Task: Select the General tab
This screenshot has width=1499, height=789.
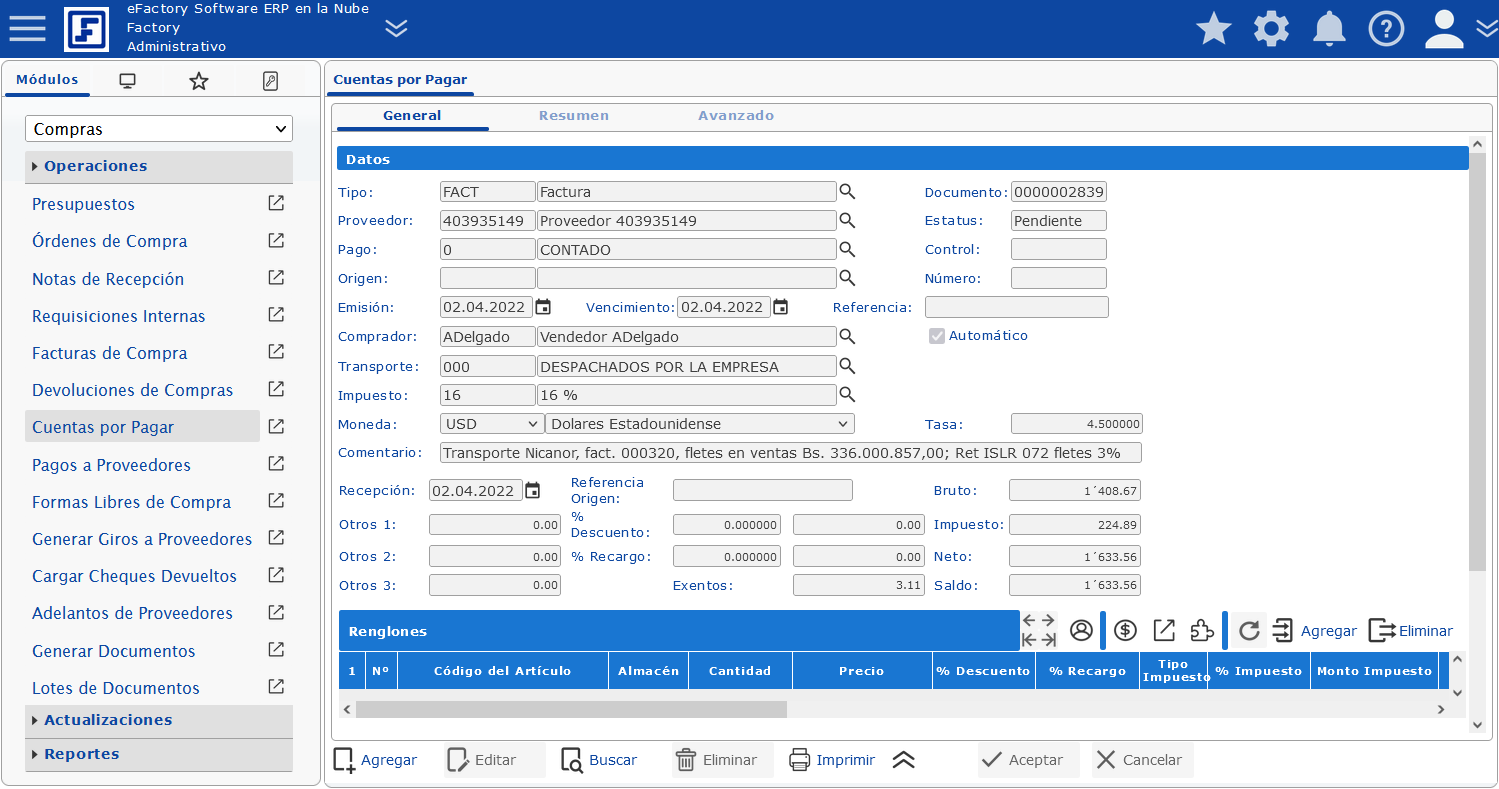Action: [412, 116]
